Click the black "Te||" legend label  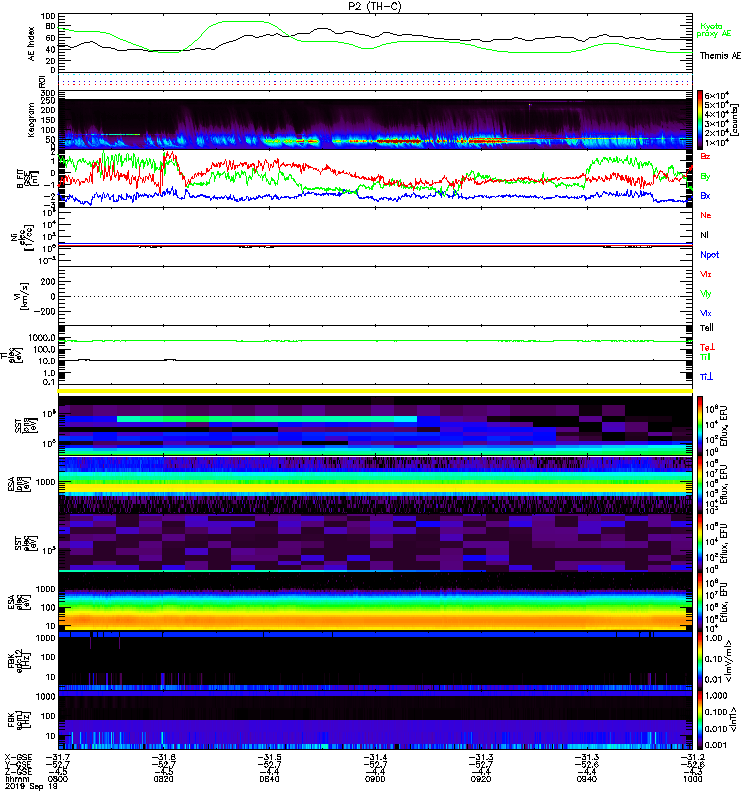pos(707,328)
